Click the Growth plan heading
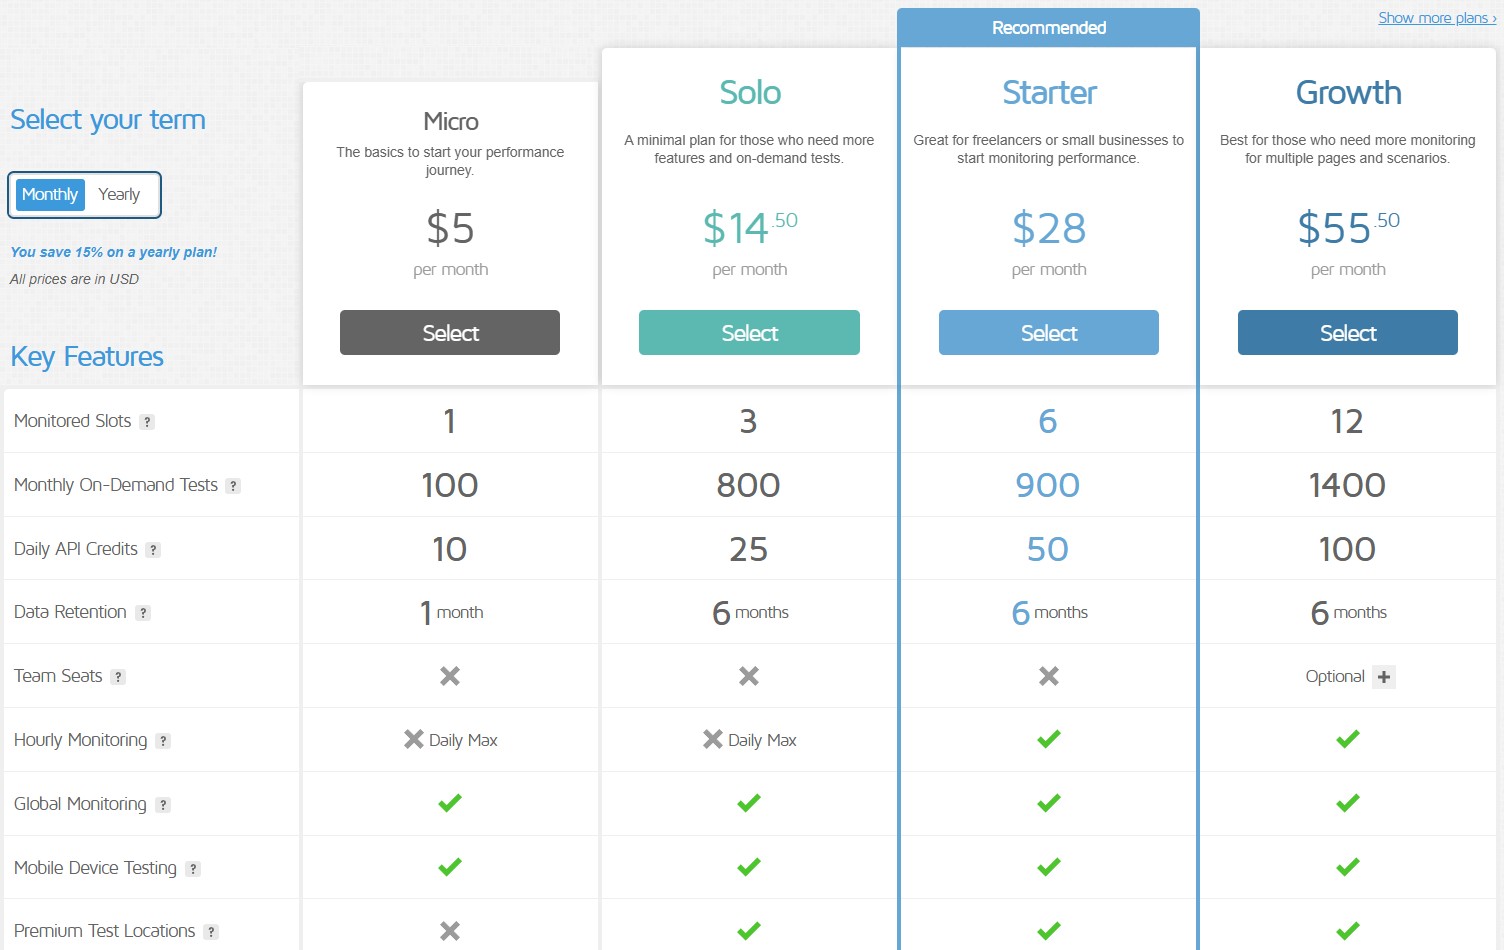Image resolution: width=1504 pixels, height=950 pixels. point(1348,93)
